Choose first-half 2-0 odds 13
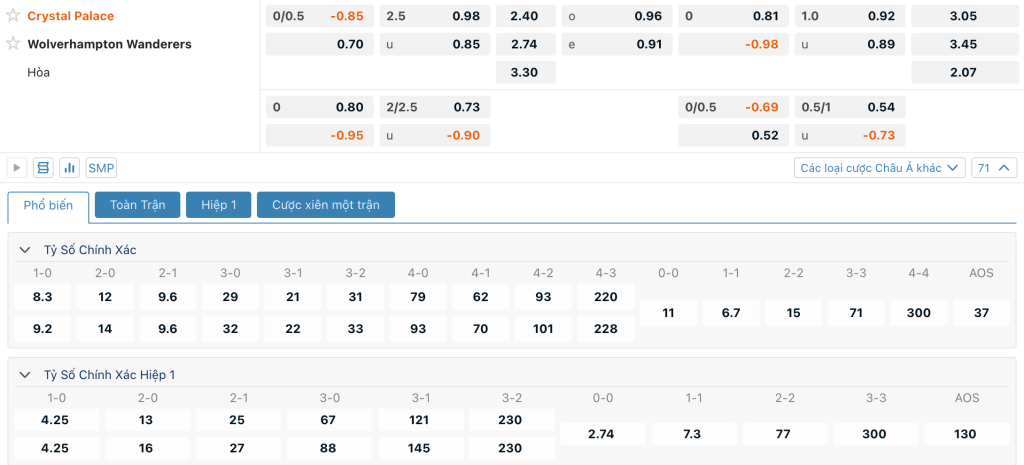 (148, 419)
